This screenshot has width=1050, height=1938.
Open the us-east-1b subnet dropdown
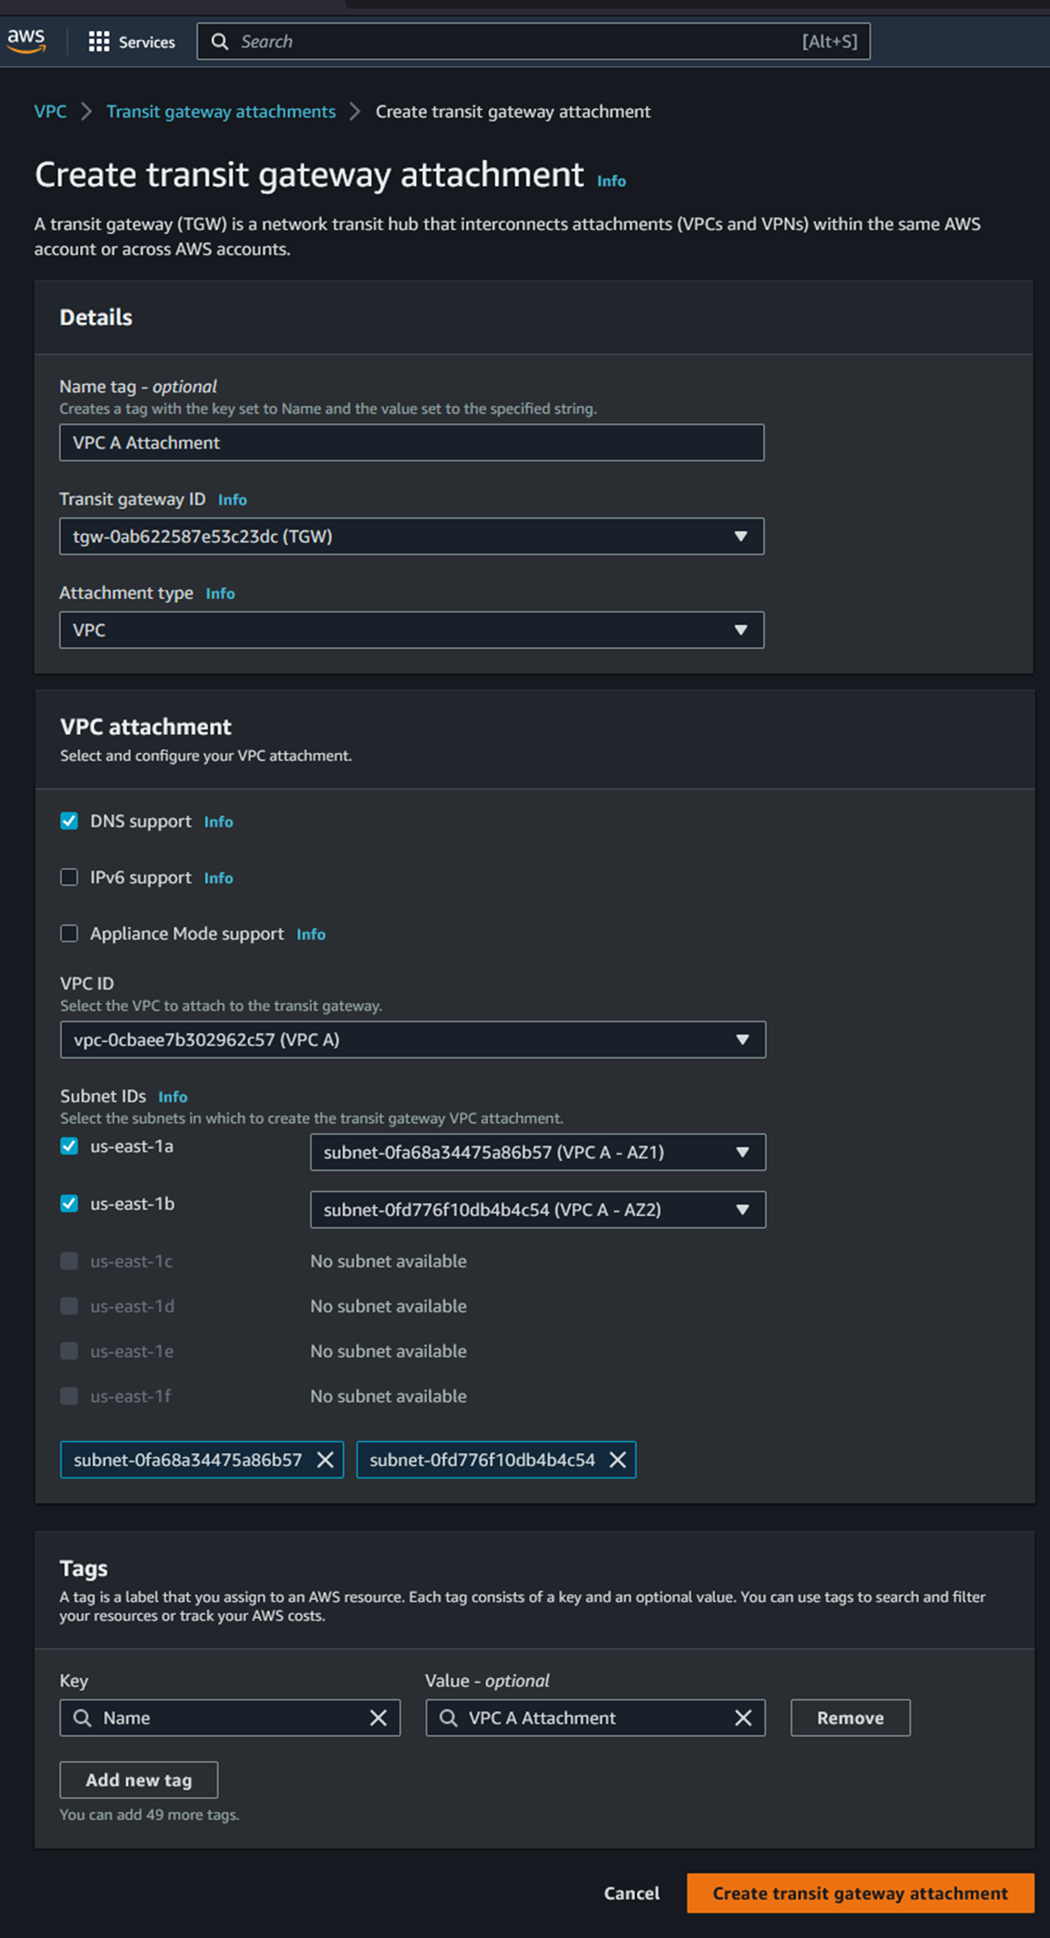tap(537, 1210)
